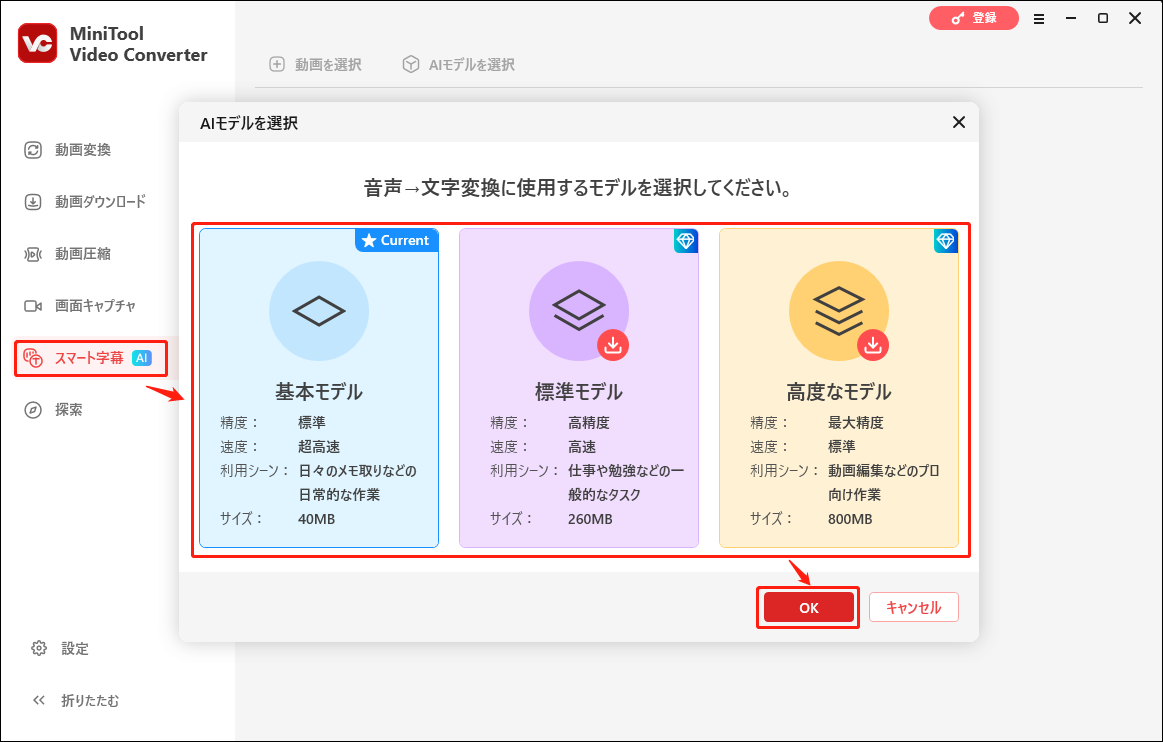Click the 高度なモデル title text

(839, 392)
